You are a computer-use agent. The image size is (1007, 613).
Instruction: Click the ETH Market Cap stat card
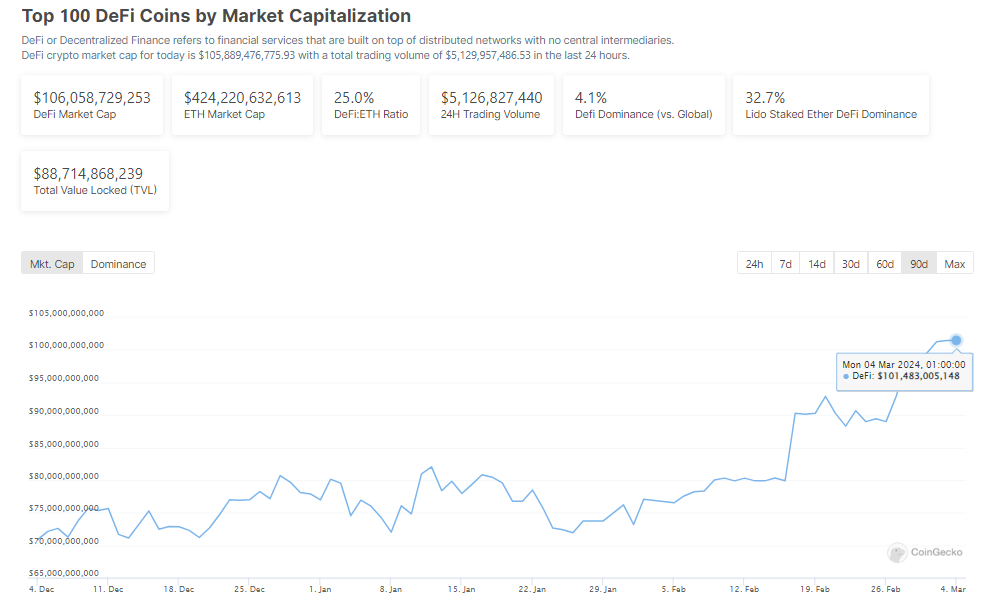point(242,105)
